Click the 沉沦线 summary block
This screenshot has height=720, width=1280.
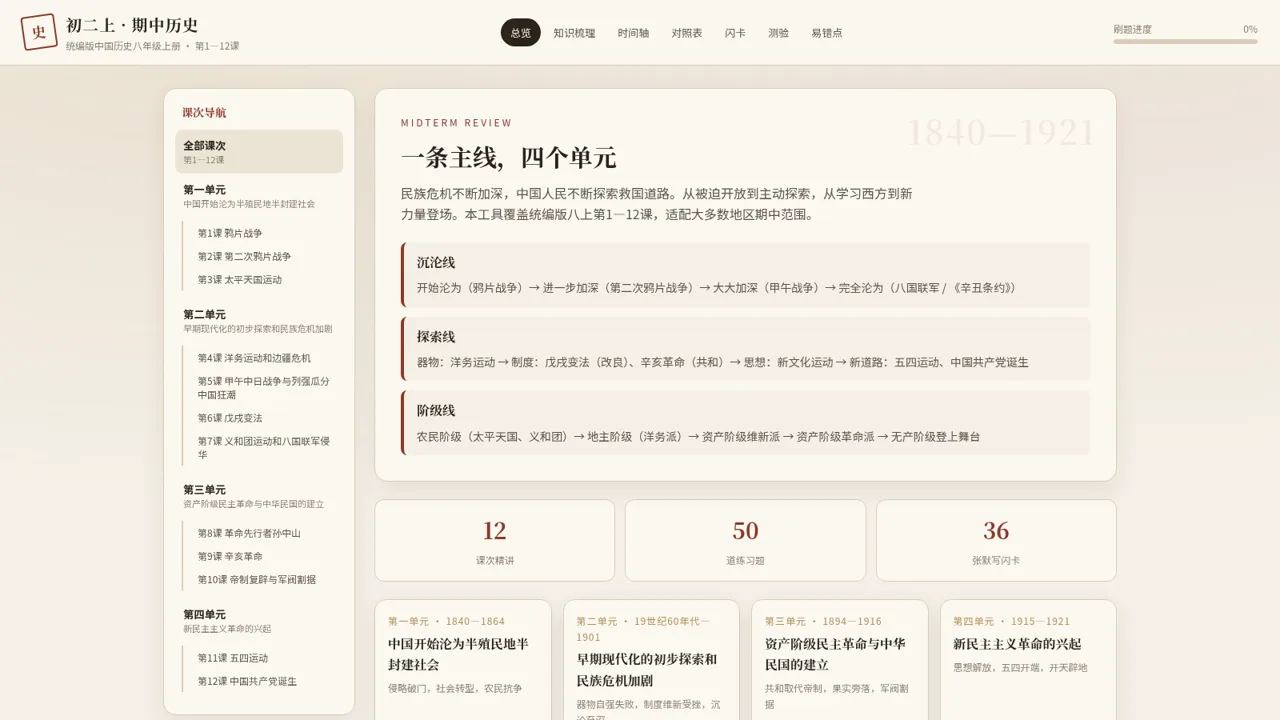pyautogui.click(x=745, y=275)
